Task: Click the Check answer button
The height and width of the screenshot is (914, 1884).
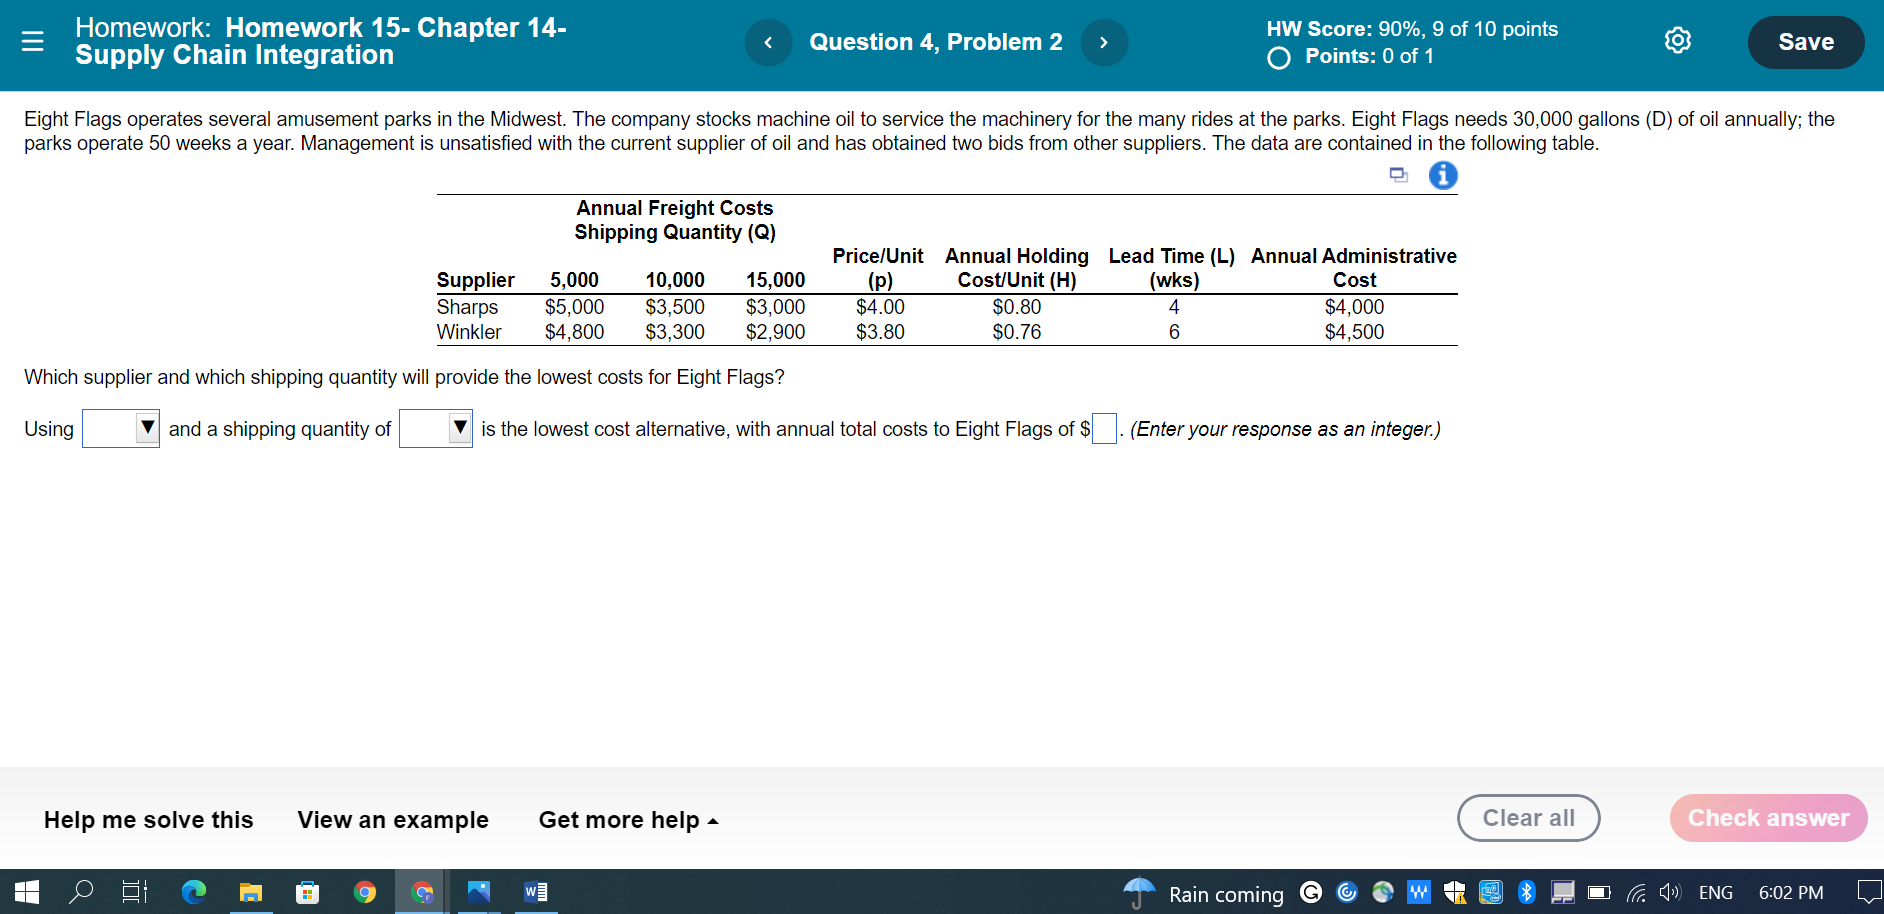Action: (x=1768, y=818)
